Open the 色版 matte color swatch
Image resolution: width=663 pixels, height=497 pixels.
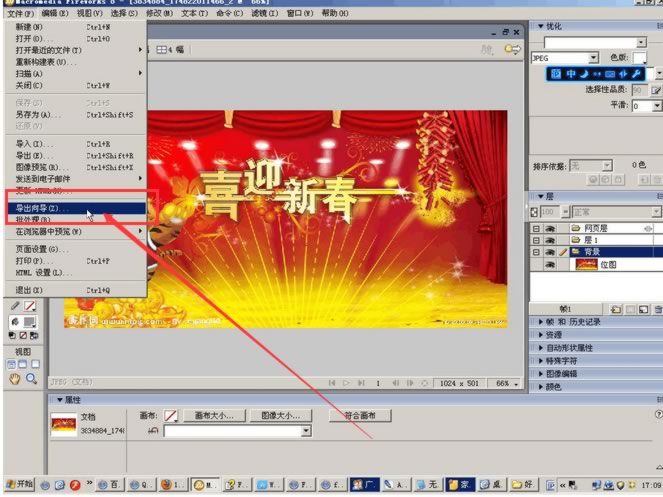click(639, 58)
